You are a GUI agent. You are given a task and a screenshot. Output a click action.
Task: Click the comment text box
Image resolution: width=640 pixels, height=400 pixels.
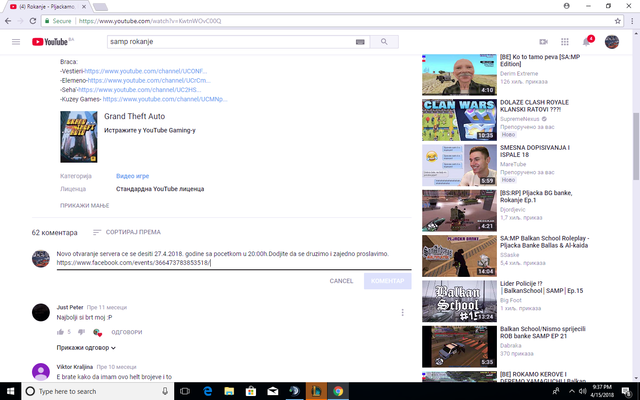pyautogui.click(x=234, y=258)
